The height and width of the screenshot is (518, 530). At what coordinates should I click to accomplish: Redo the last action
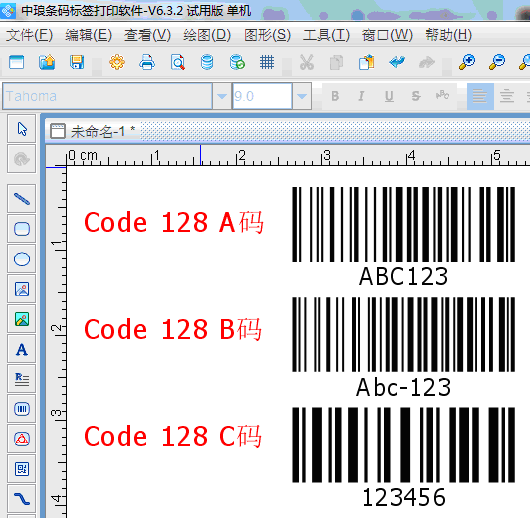click(x=427, y=62)
